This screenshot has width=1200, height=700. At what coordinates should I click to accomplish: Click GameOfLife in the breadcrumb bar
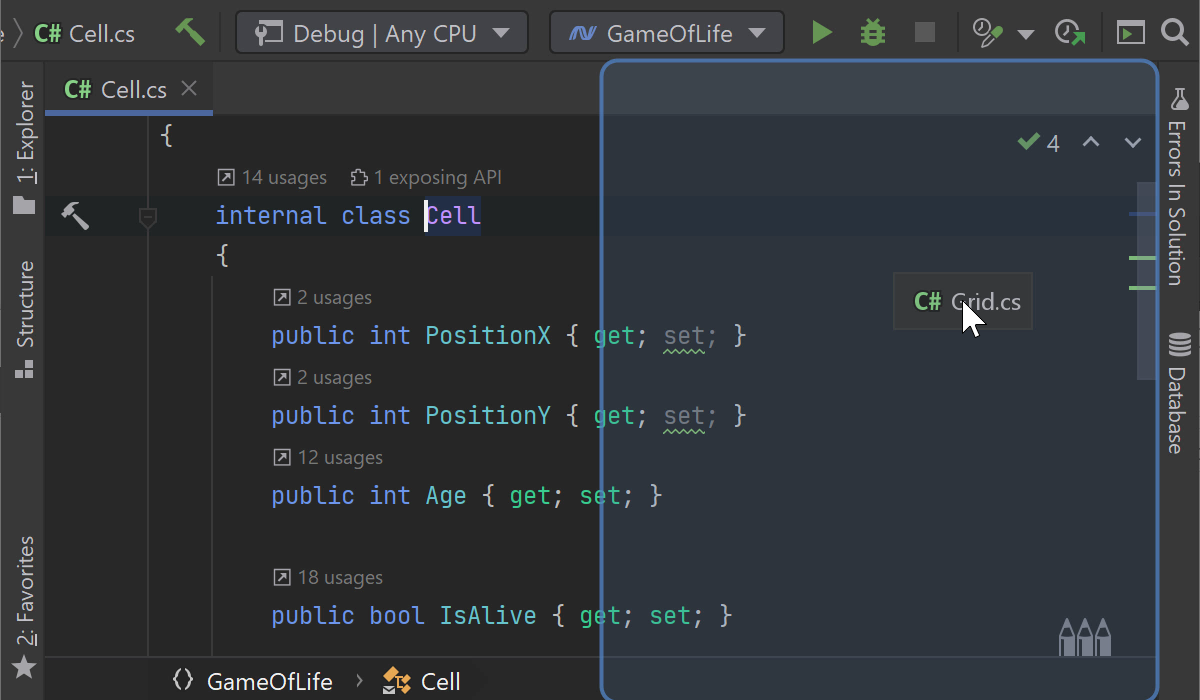[268, 681]
